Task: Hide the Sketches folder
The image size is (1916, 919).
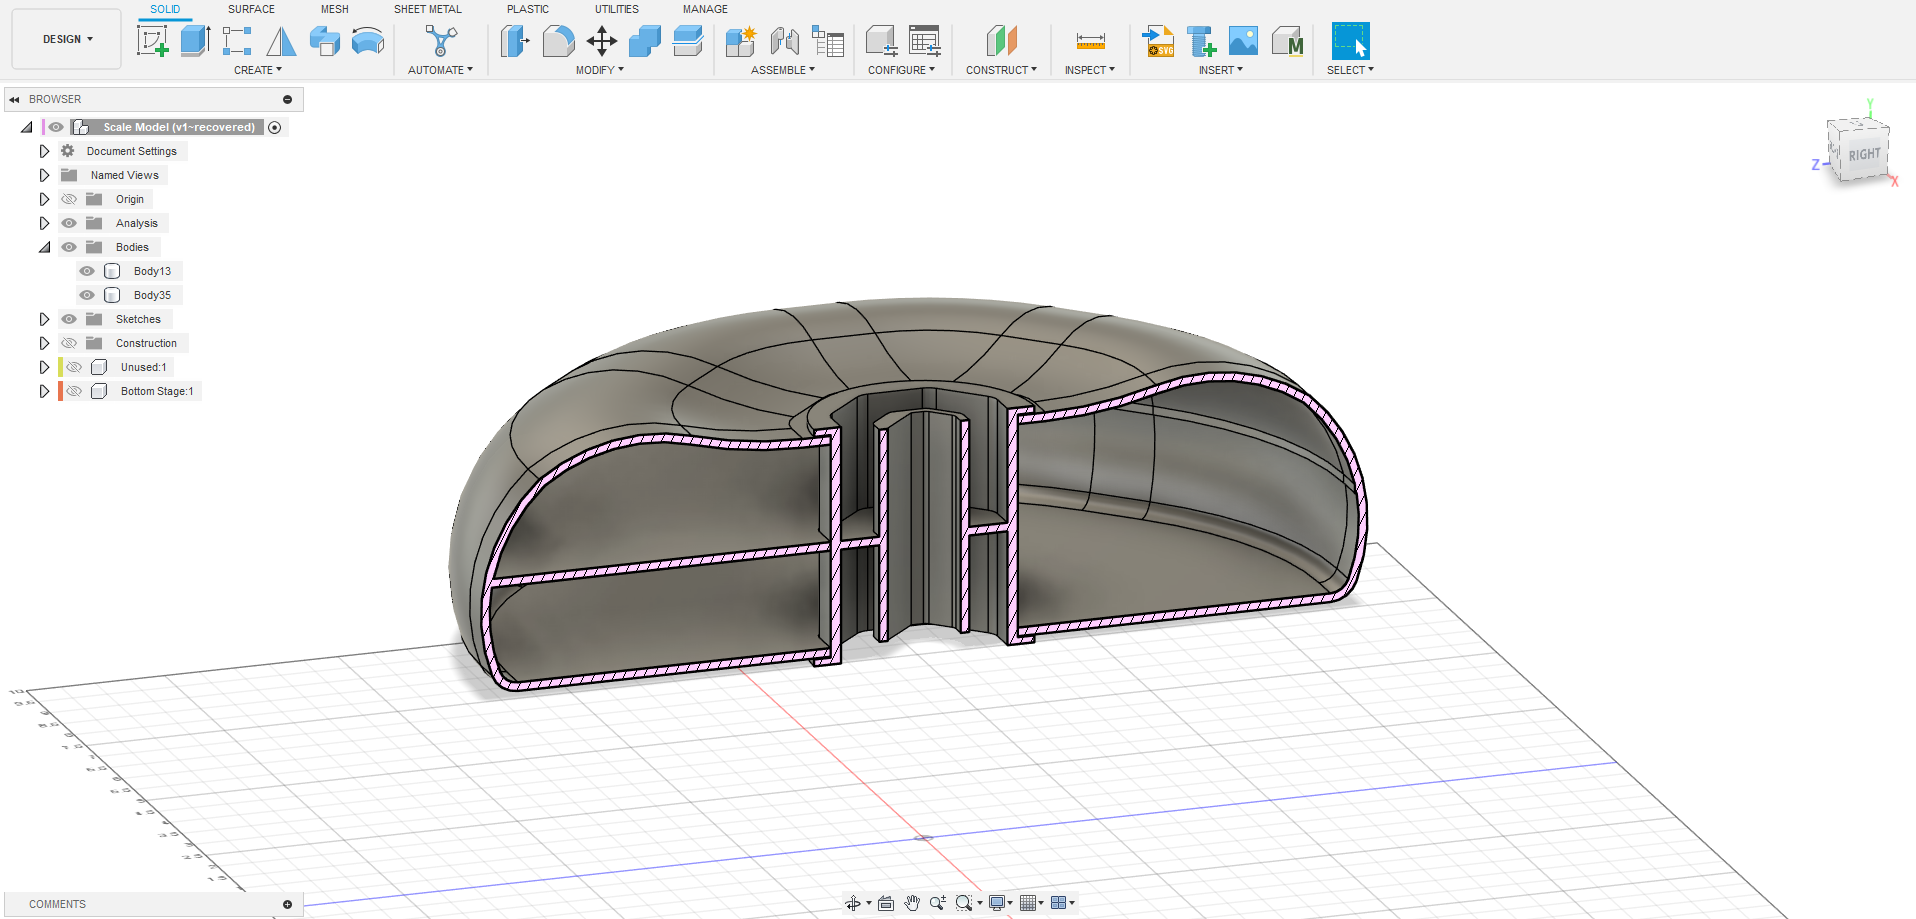Action: [69, 319]
